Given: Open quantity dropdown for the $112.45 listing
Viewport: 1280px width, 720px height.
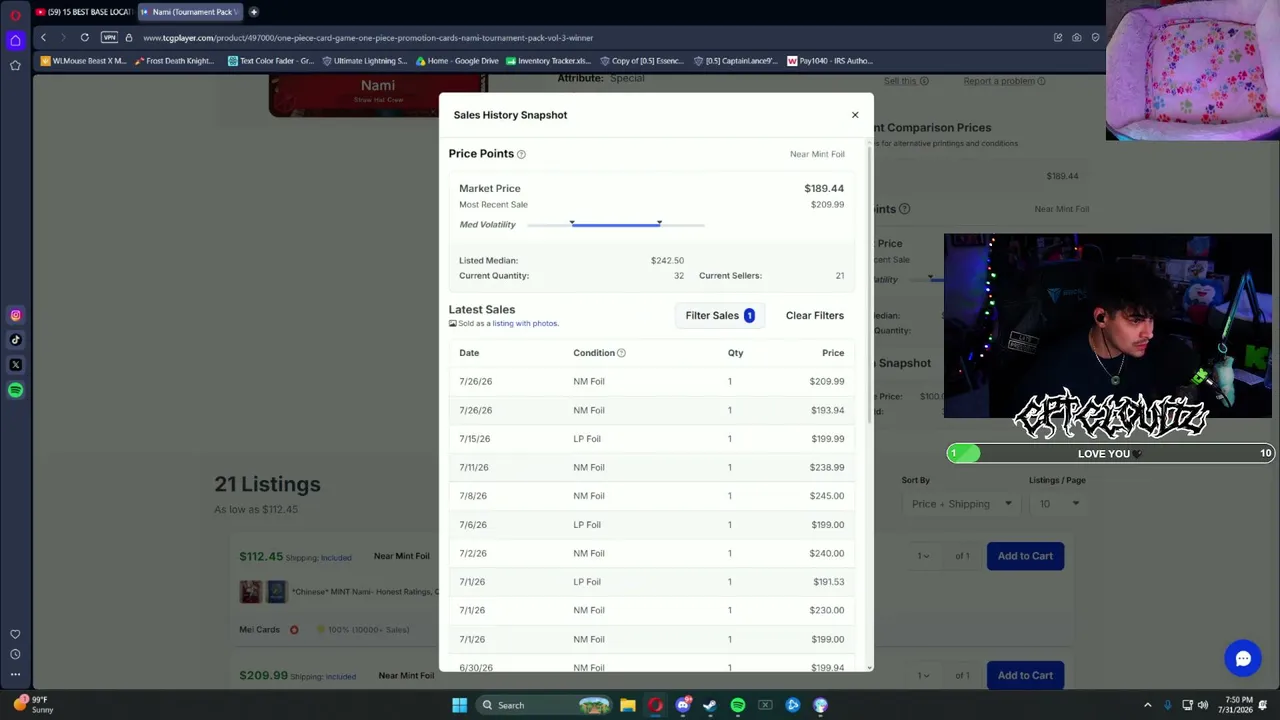Looking at the screenshot, I should pyautogui.click(x=924, y=556).
